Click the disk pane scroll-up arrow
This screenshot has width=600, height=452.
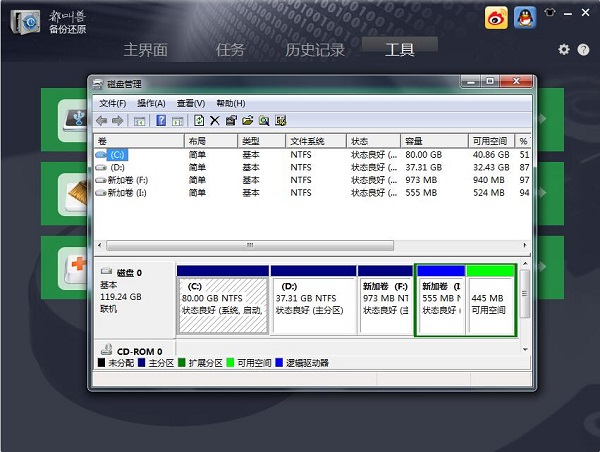525,264
